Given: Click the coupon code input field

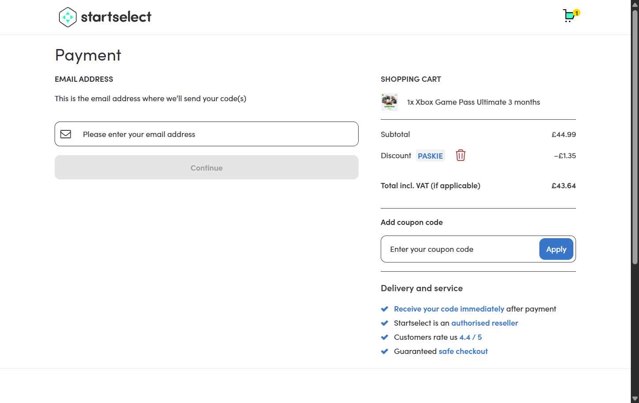Looking at the screenshot, I should [460, 249].
